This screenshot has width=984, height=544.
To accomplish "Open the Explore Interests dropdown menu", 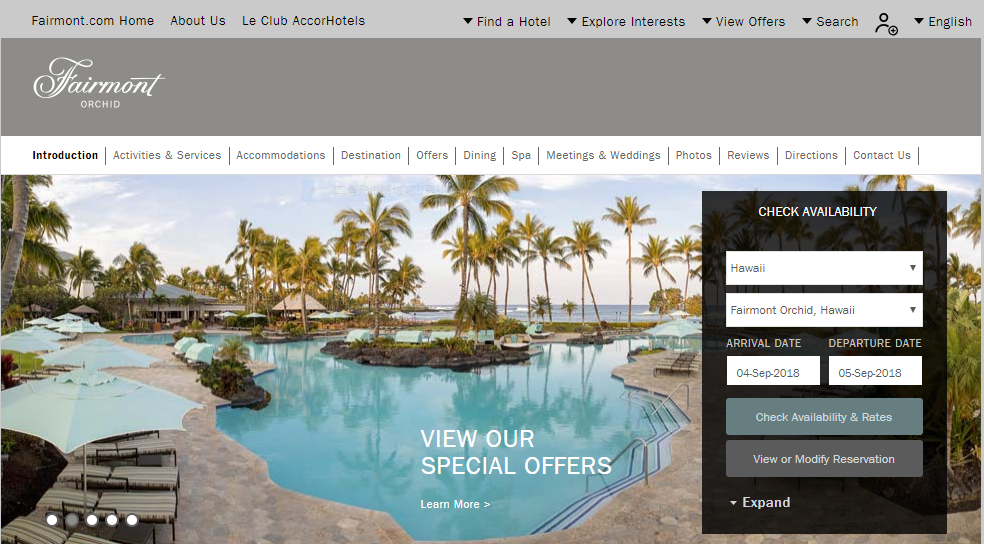I will tap(626, 21).
